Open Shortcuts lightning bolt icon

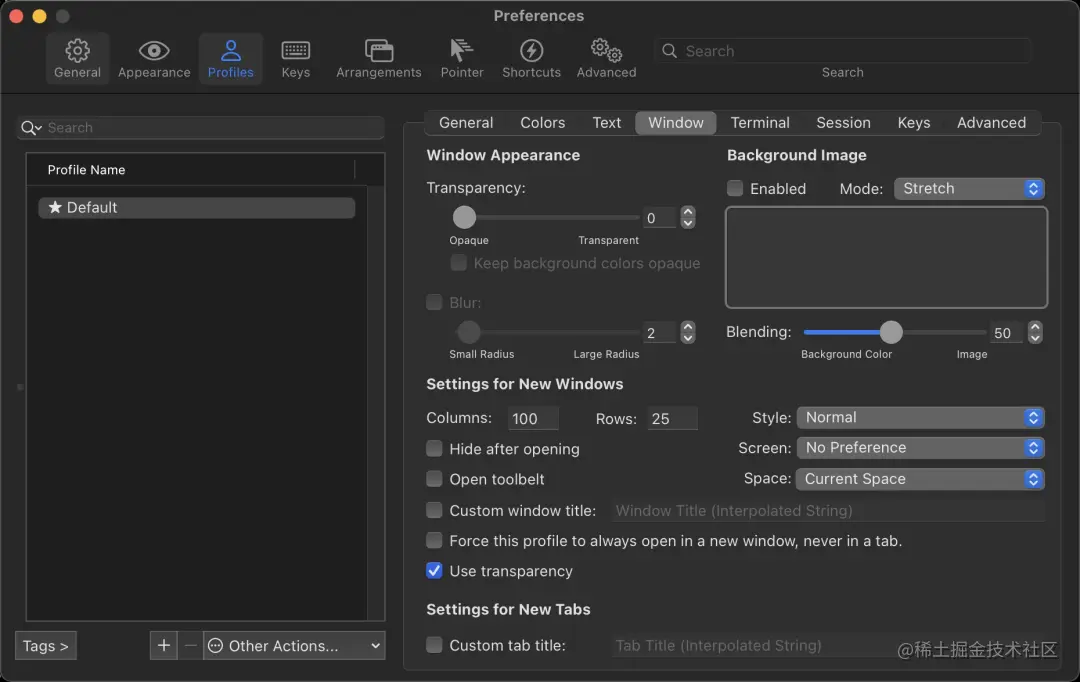point(531,50)
